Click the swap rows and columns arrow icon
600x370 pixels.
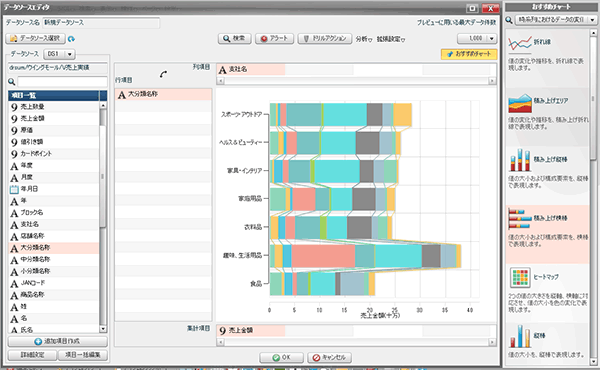point(163,74)
